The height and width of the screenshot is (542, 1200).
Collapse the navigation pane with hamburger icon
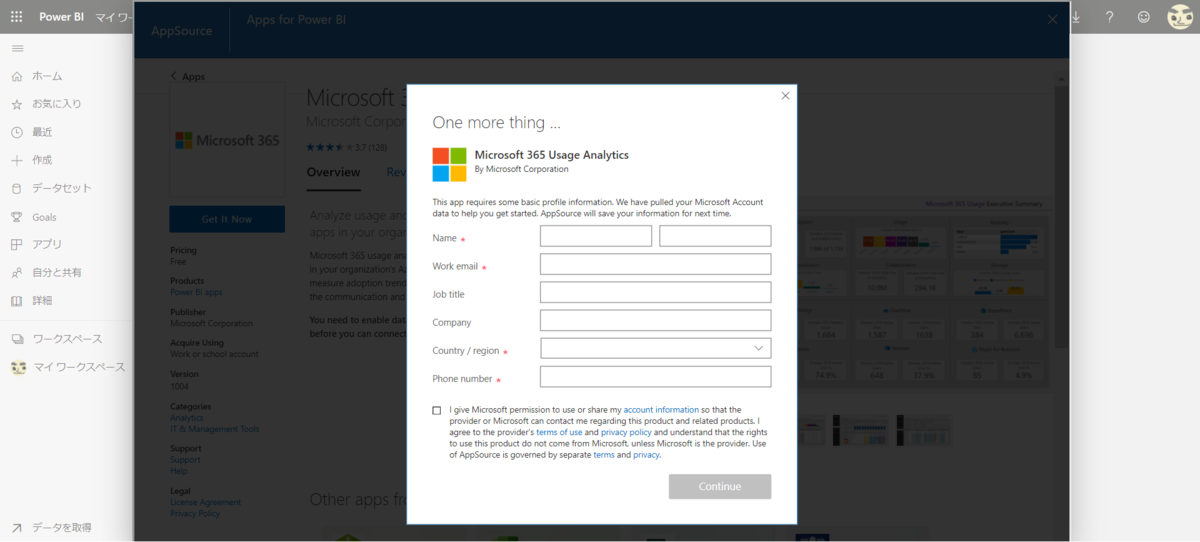tap(16, 48)
